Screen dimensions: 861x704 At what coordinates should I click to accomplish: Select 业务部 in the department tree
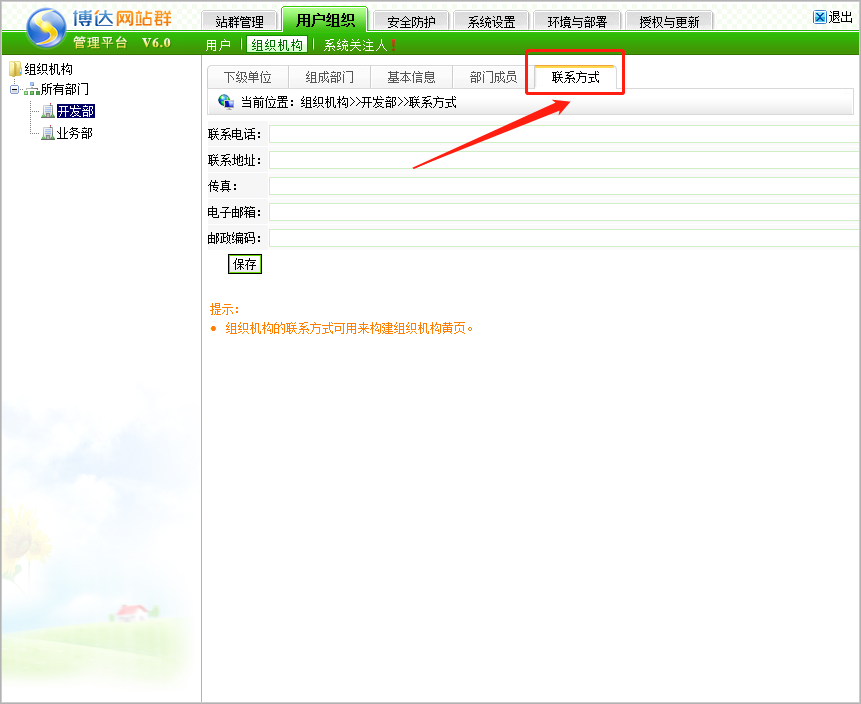74,133
